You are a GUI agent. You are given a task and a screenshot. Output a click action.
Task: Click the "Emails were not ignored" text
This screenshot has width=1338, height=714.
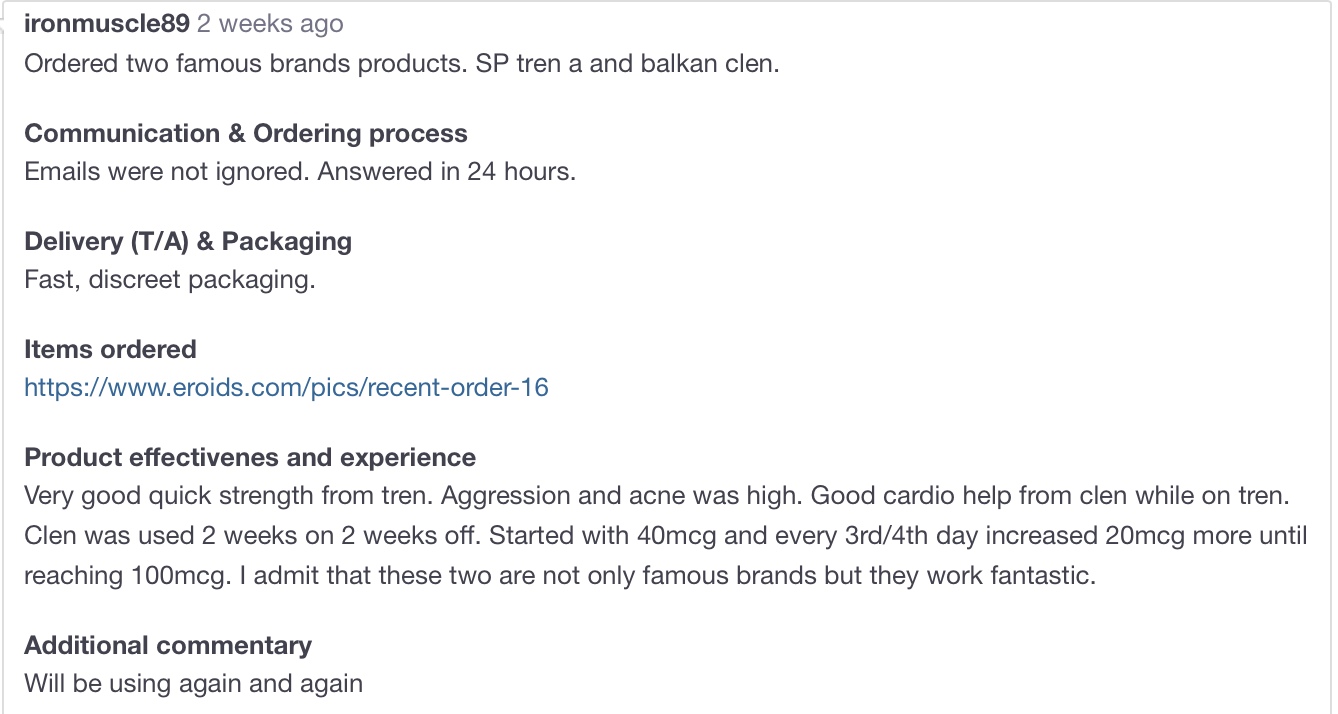pos(166,171)
